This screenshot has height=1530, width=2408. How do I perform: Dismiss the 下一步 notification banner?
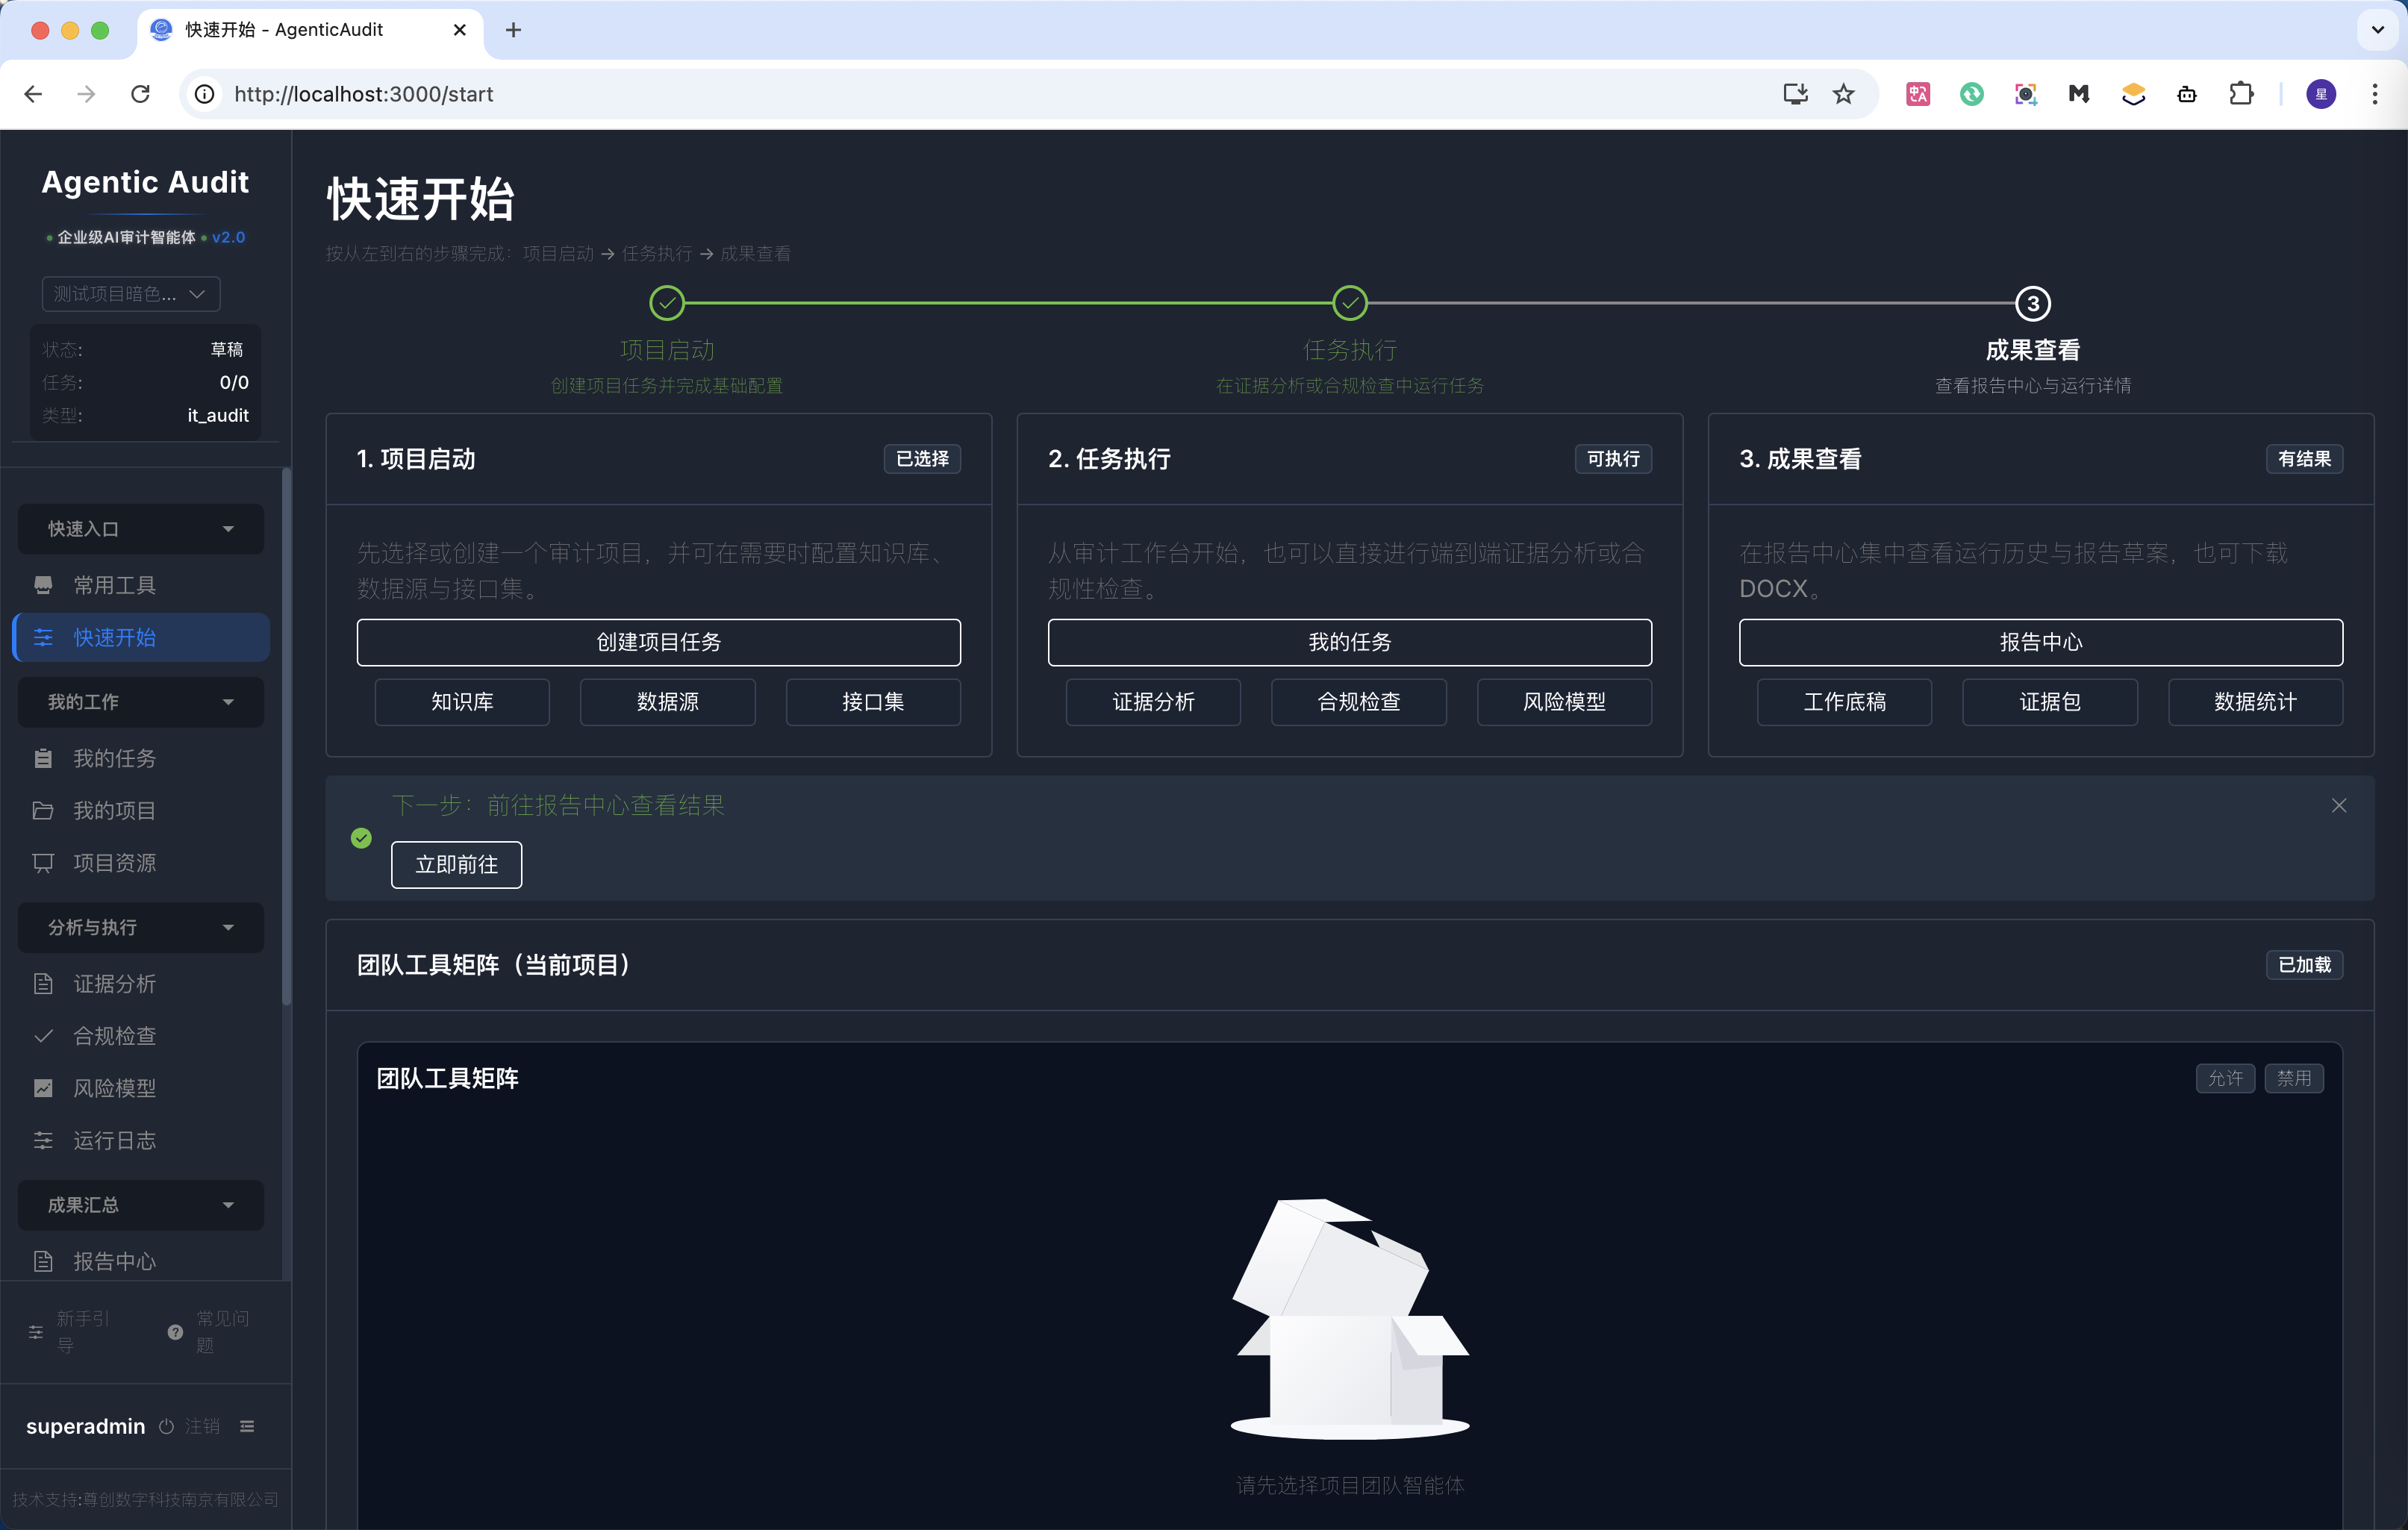click(x=2338, y=805)
